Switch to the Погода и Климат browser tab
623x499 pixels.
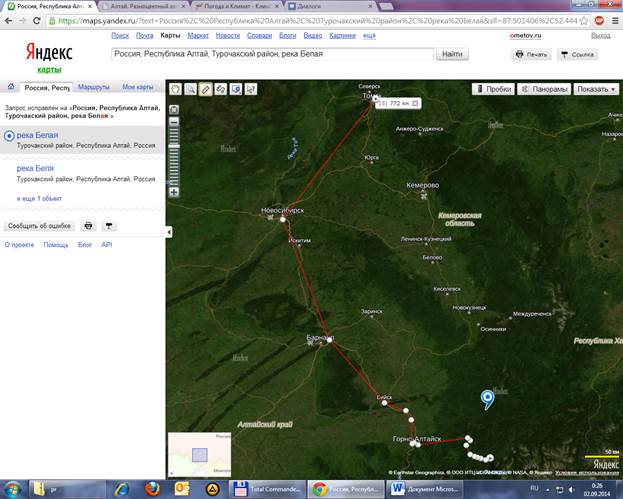click(x=238, y=6)
